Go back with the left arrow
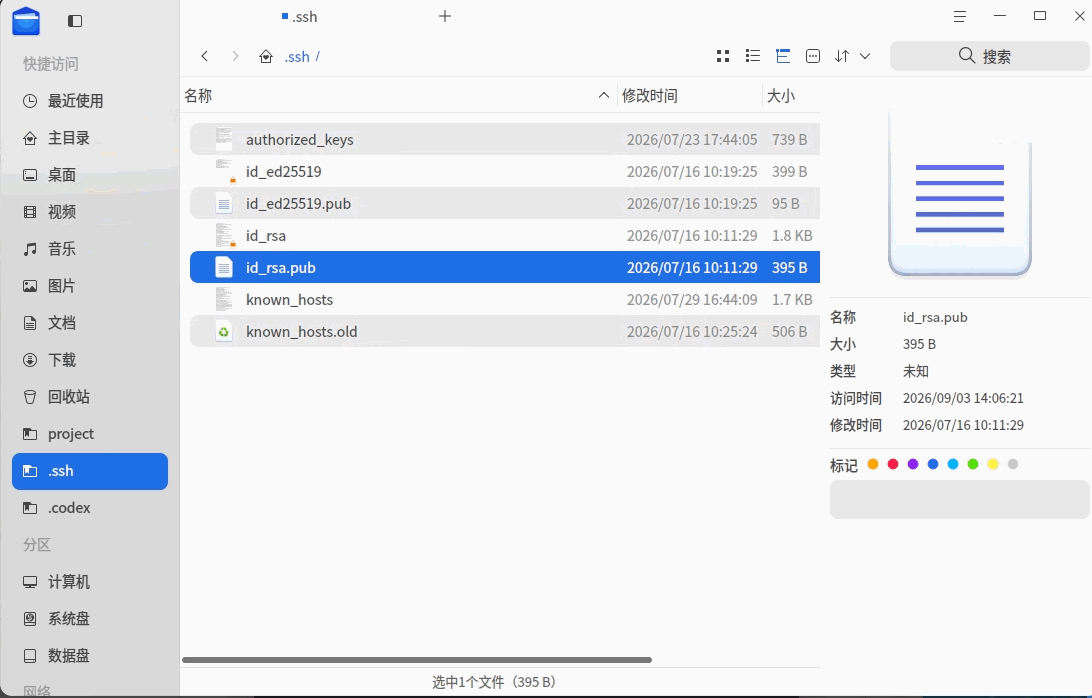This screenshot has width=1092, height=698. (204, 56)
